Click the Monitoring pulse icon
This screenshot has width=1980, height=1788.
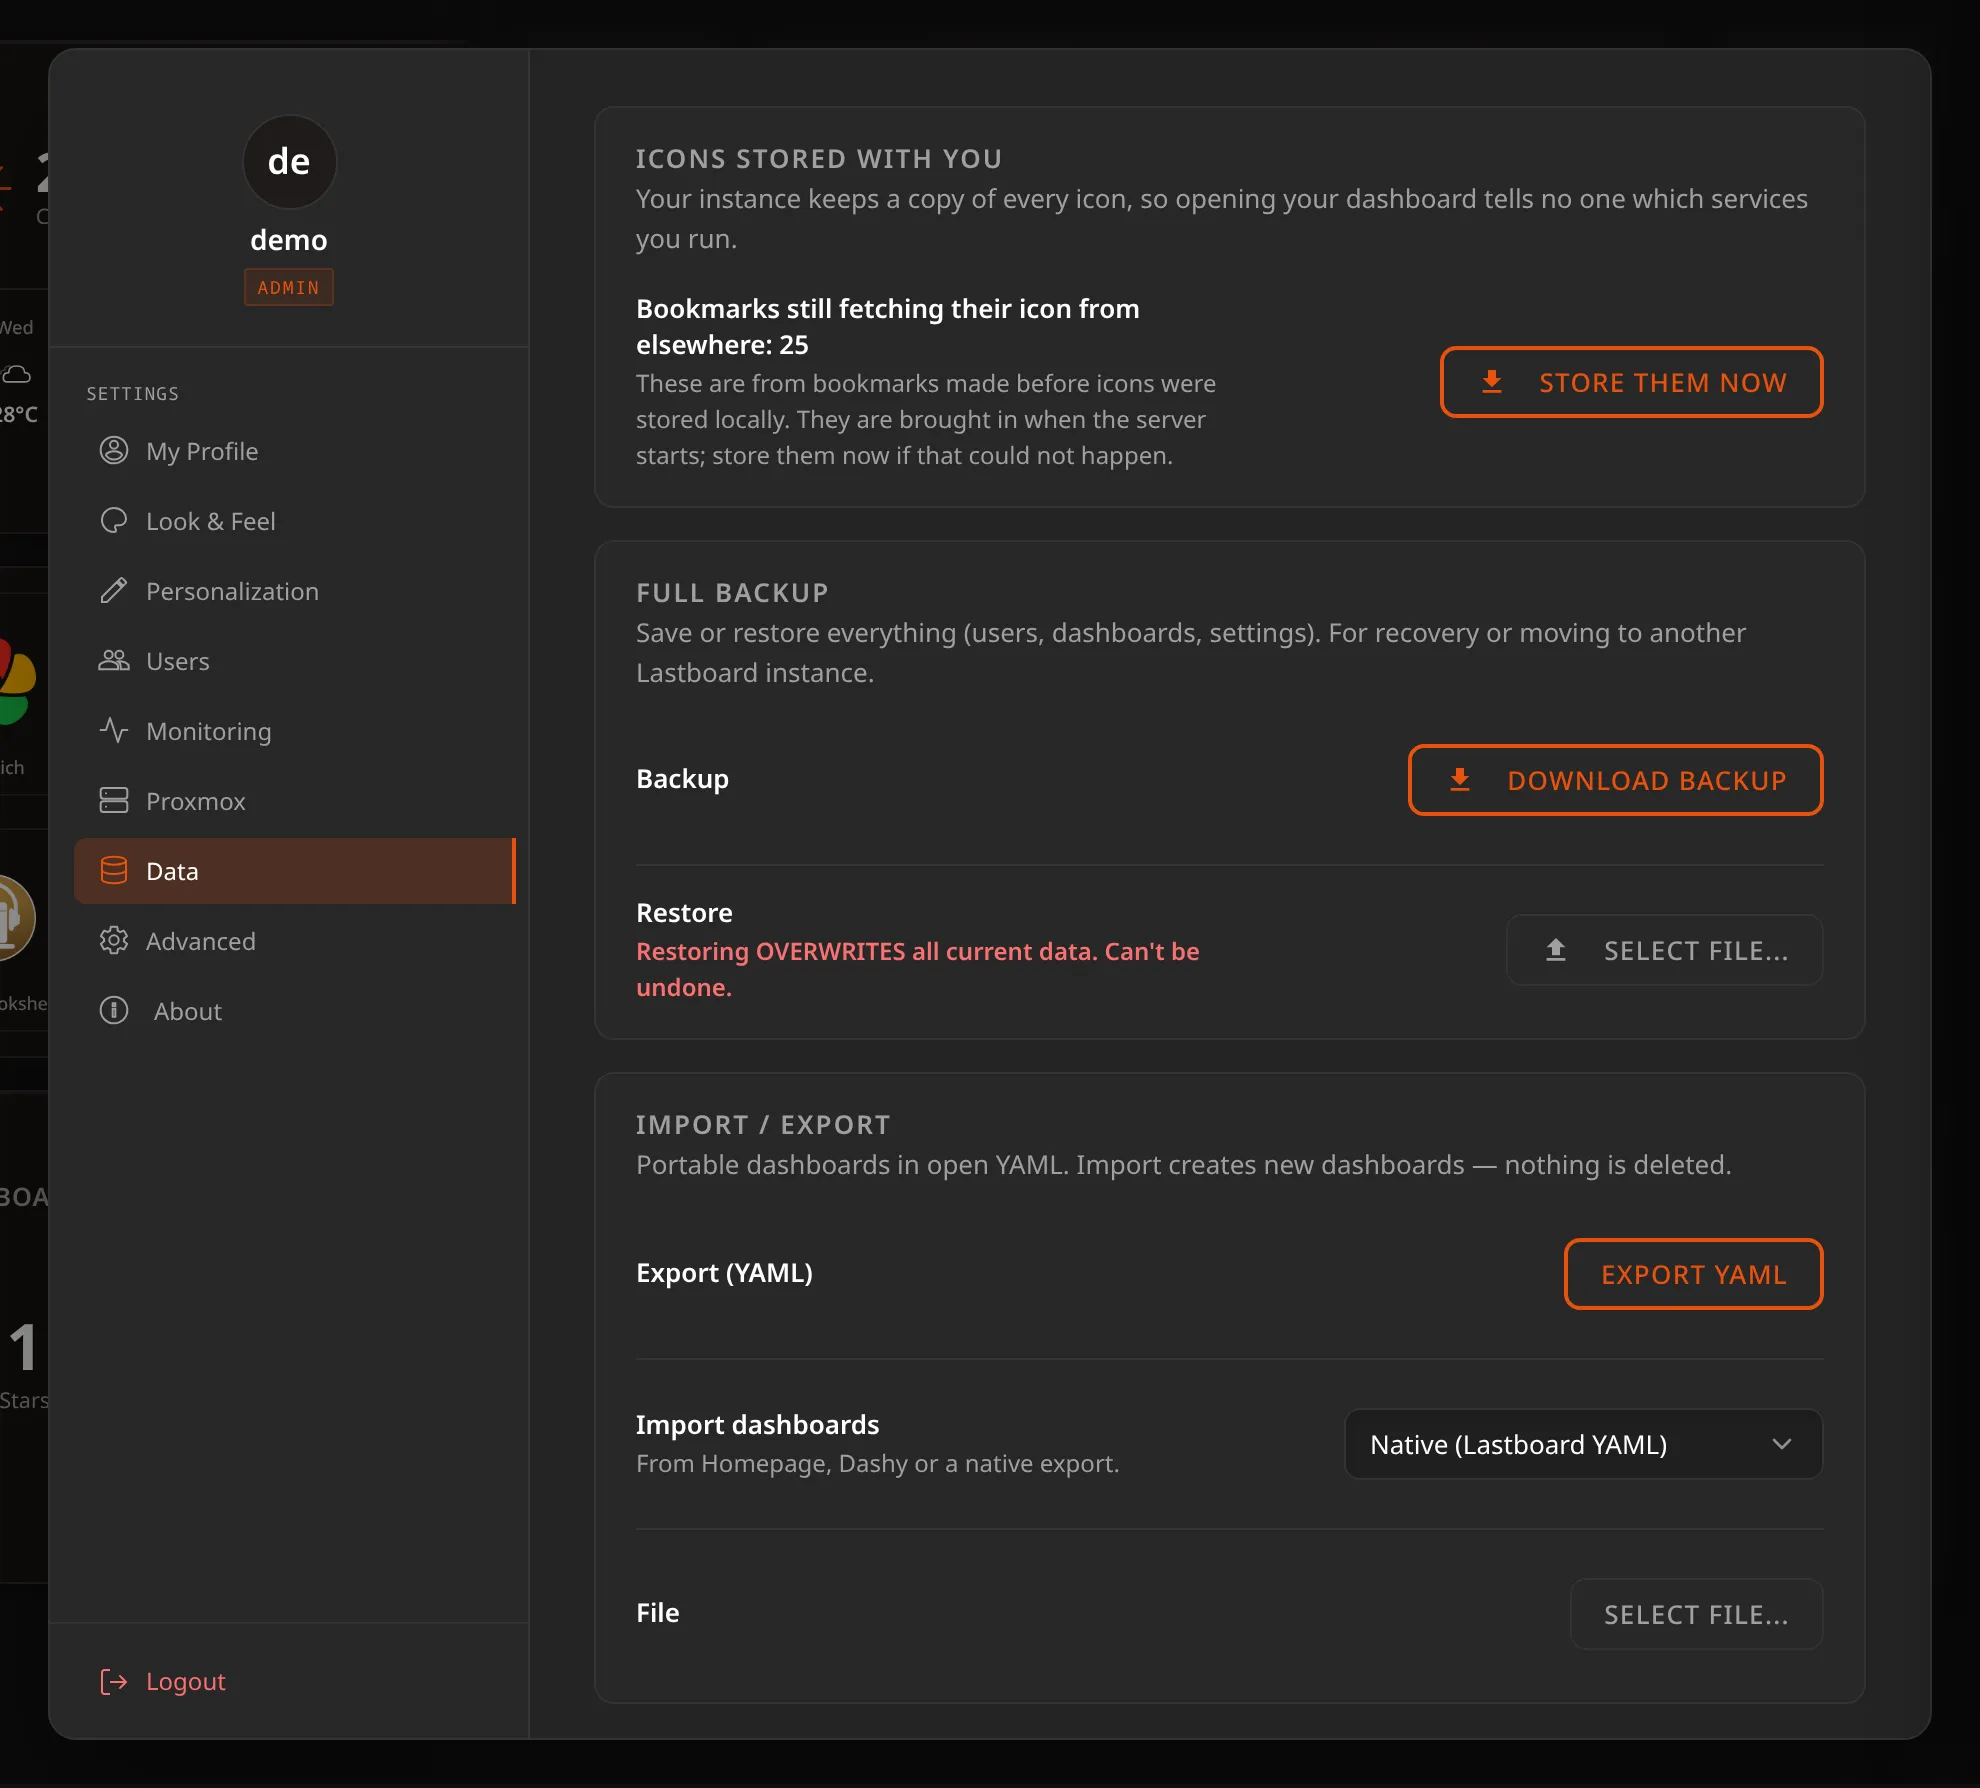pyautogui.click(x=114, y=731)
